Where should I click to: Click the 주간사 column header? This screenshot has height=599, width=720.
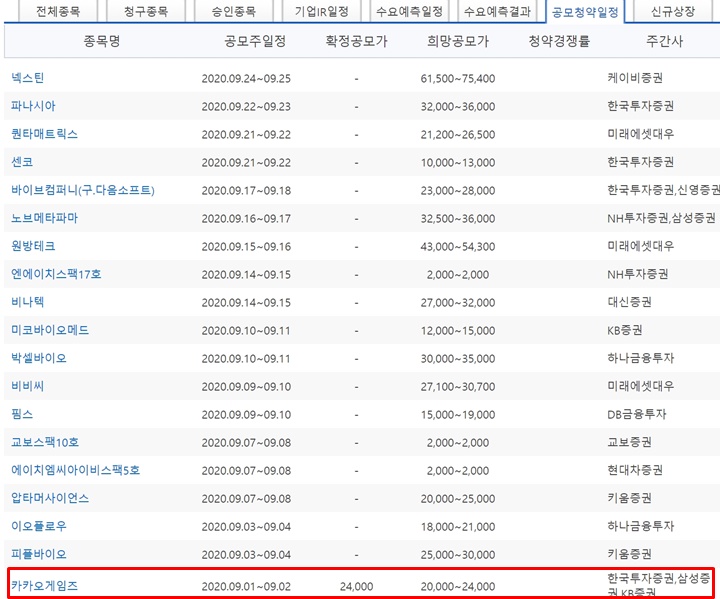664,41
